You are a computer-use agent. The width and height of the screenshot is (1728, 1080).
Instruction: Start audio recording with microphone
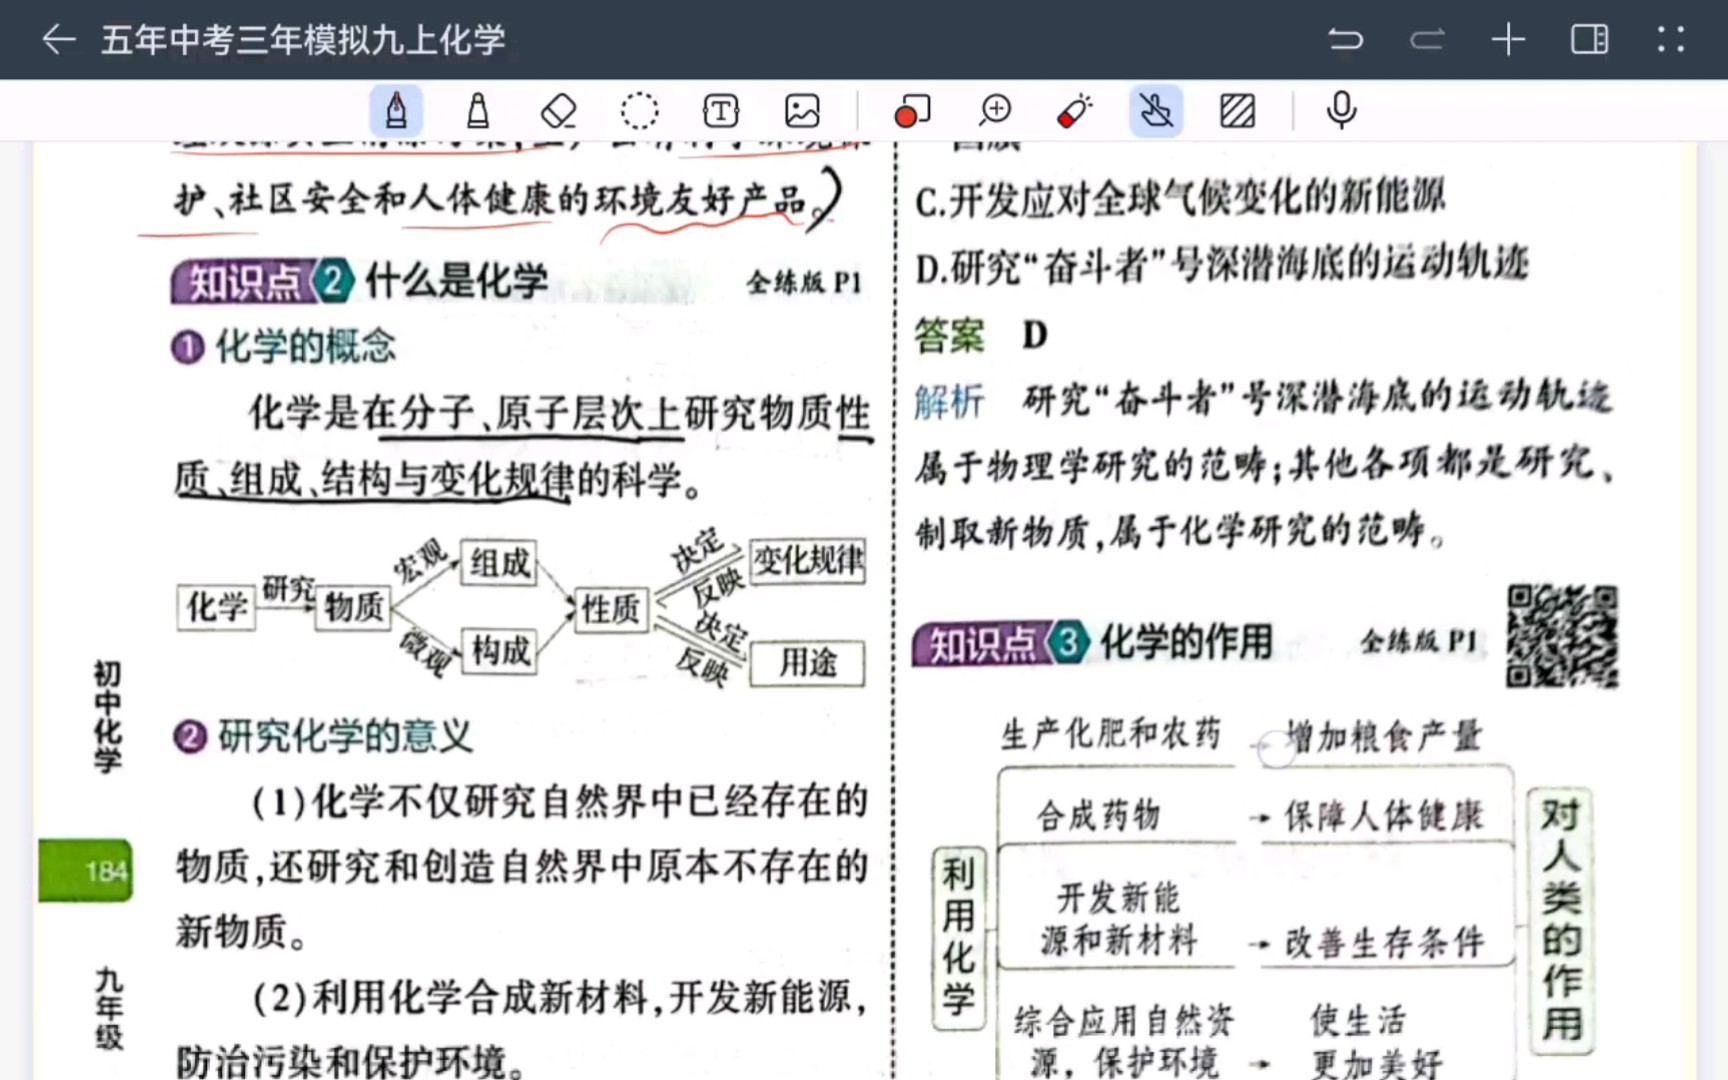point(1341,111)
